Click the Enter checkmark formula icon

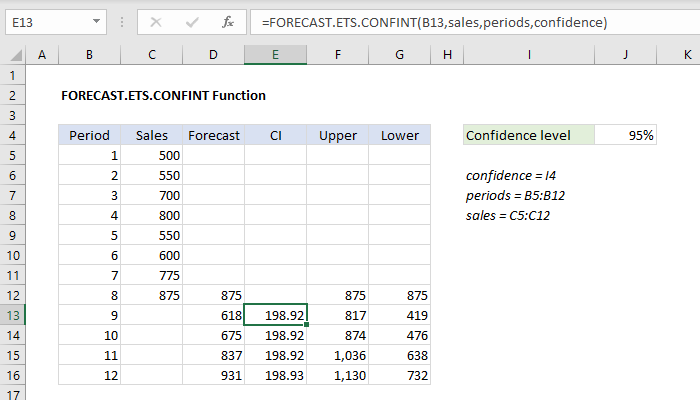[192, 22]
